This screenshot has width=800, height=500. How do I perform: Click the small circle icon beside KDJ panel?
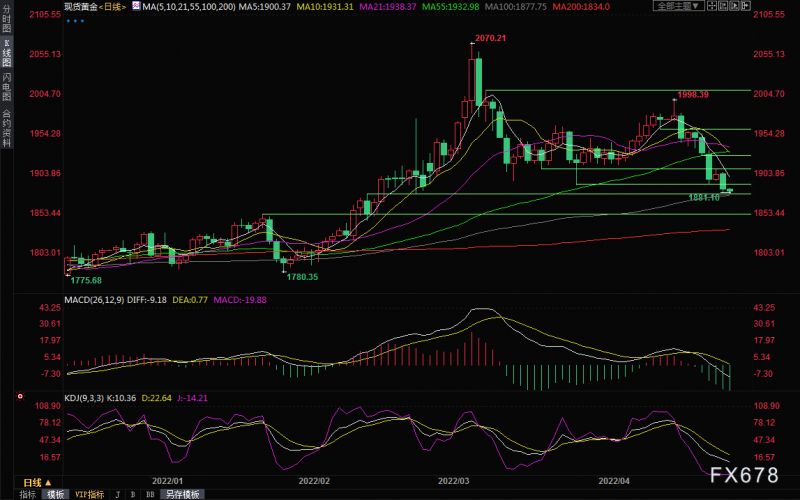[20, 396]
